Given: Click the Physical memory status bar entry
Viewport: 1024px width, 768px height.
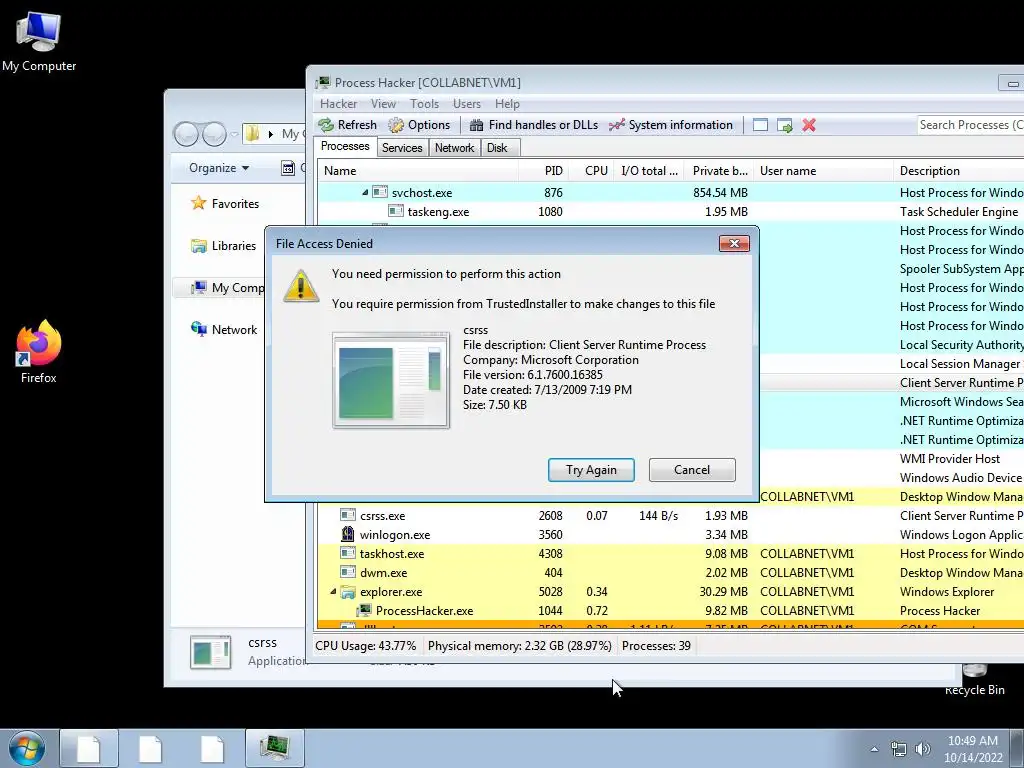Looking at the screenshot, I should point(519,646).
